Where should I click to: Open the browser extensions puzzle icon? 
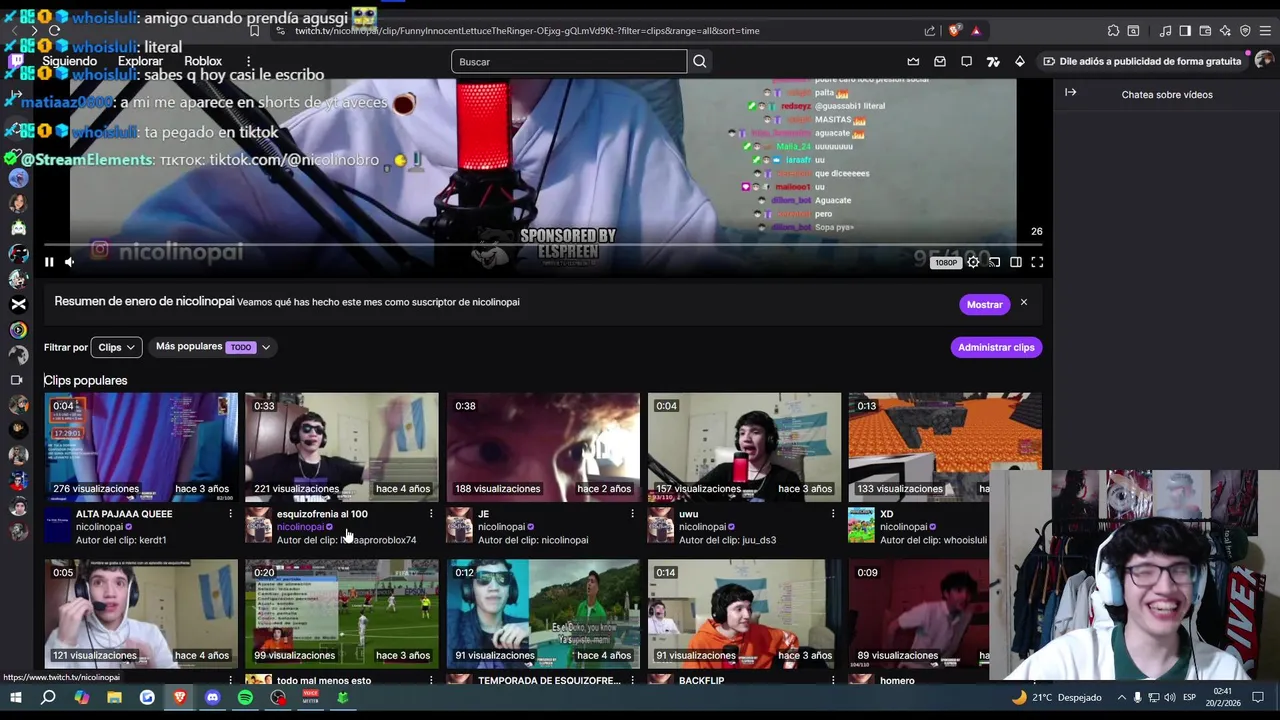tap(1113, 30)
